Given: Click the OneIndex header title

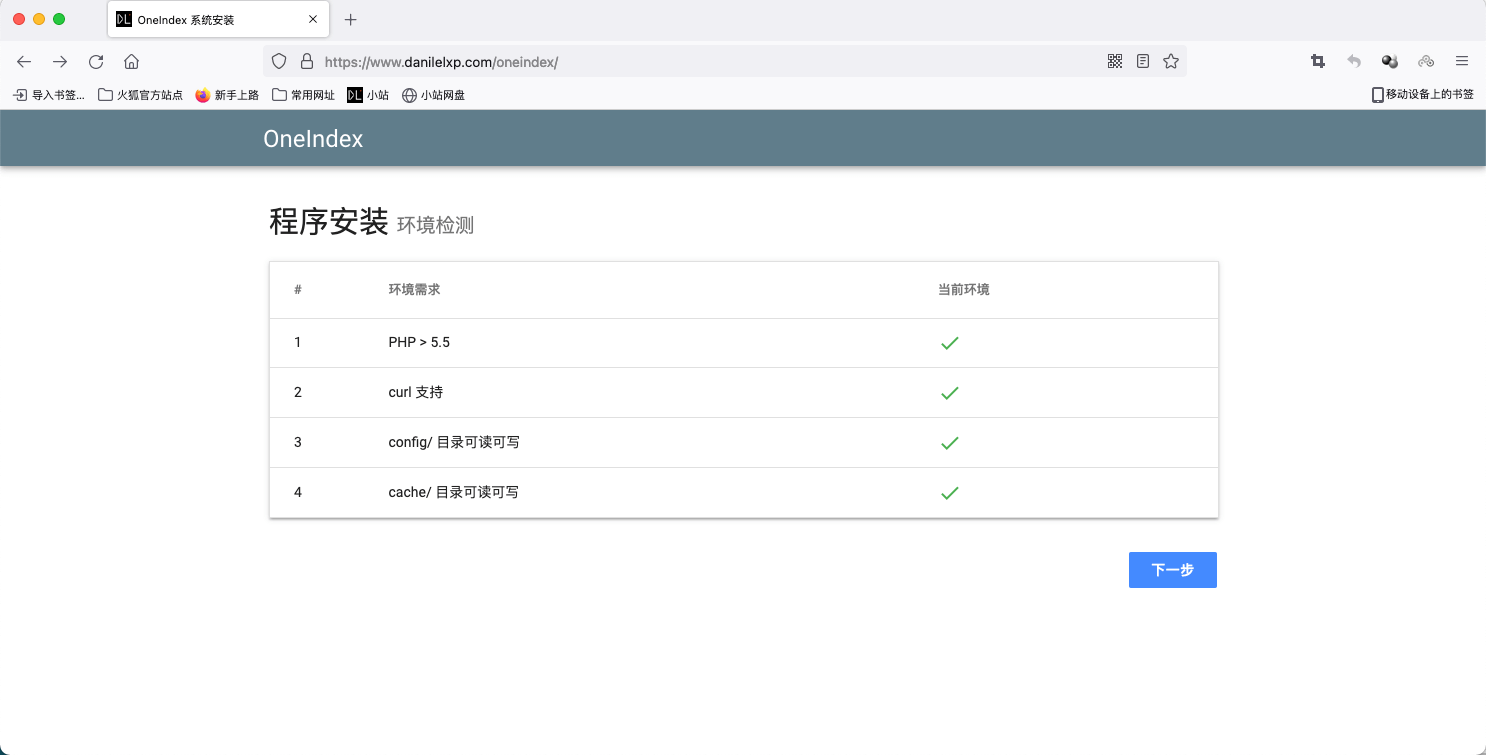Looking at the screenshot, I should point(313,139).
